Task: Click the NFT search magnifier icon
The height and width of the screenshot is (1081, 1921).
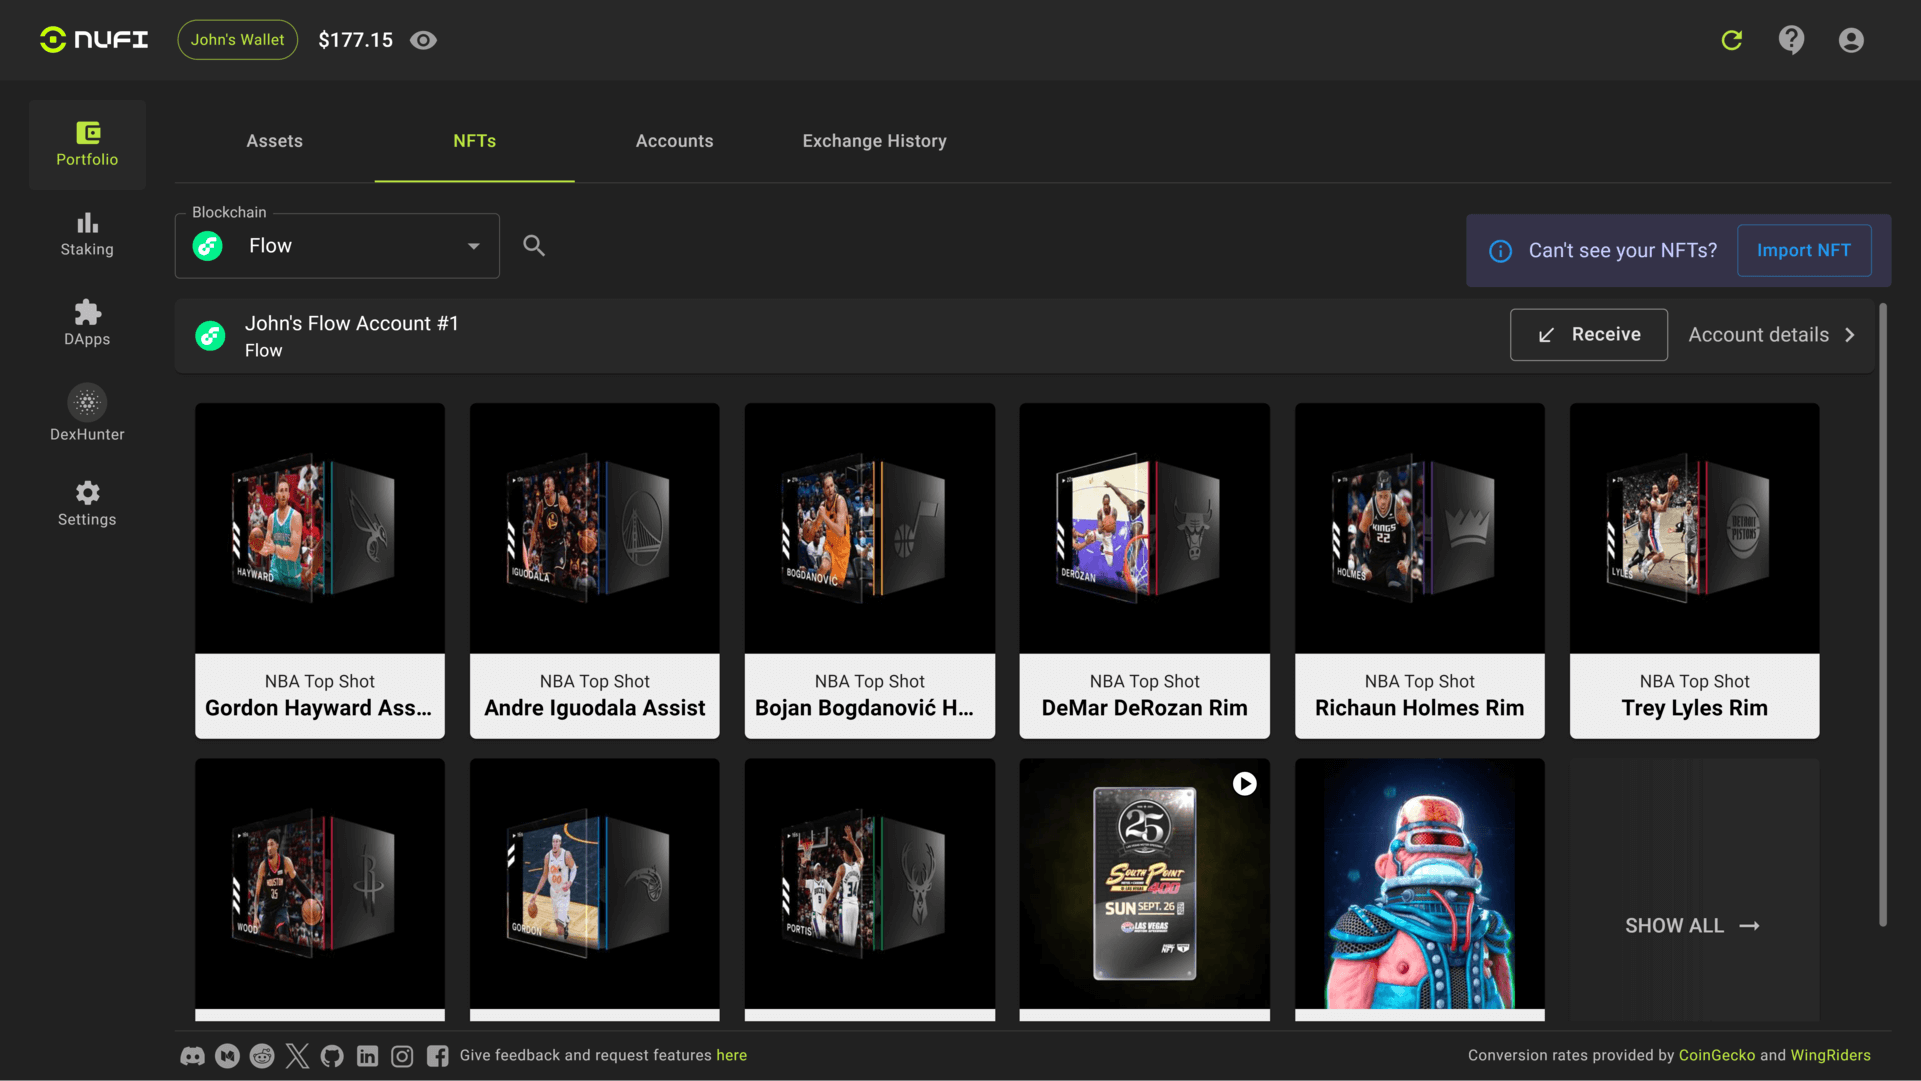Action: [534, 245]
